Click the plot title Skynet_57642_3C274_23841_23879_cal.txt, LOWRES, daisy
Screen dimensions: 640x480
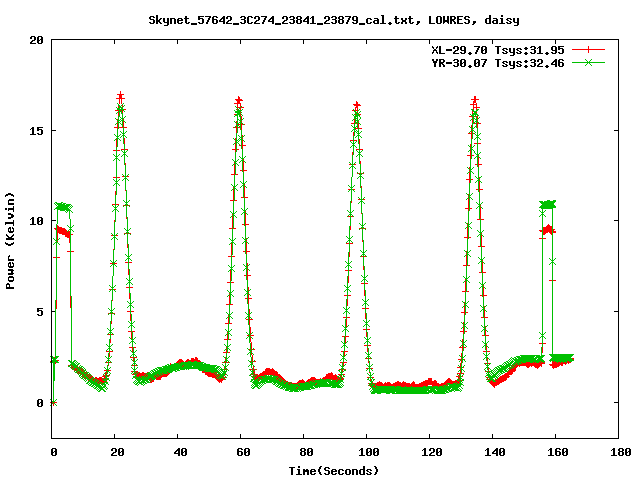(334, 20)
